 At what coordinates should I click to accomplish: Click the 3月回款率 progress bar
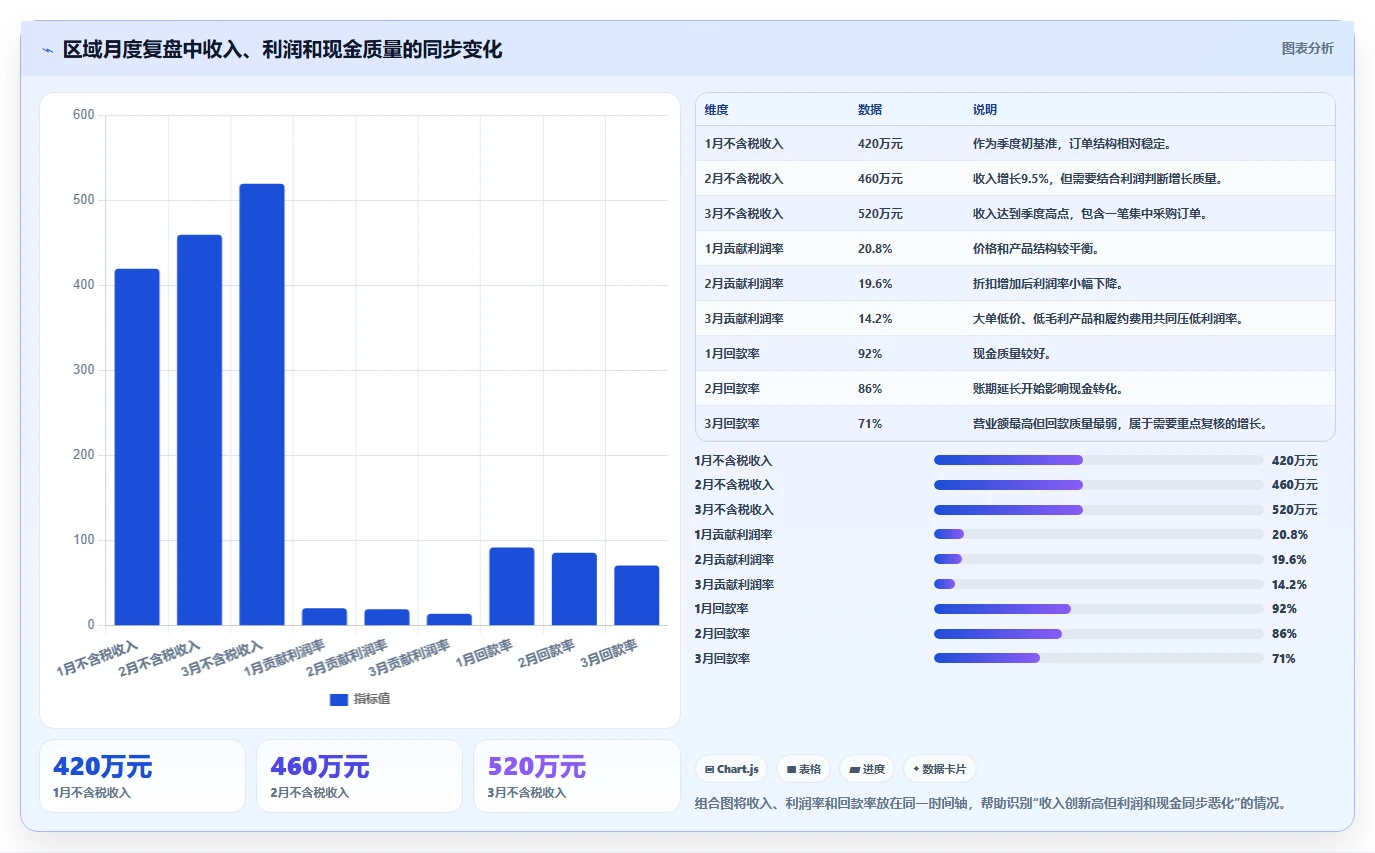[x=1098, y=658]
